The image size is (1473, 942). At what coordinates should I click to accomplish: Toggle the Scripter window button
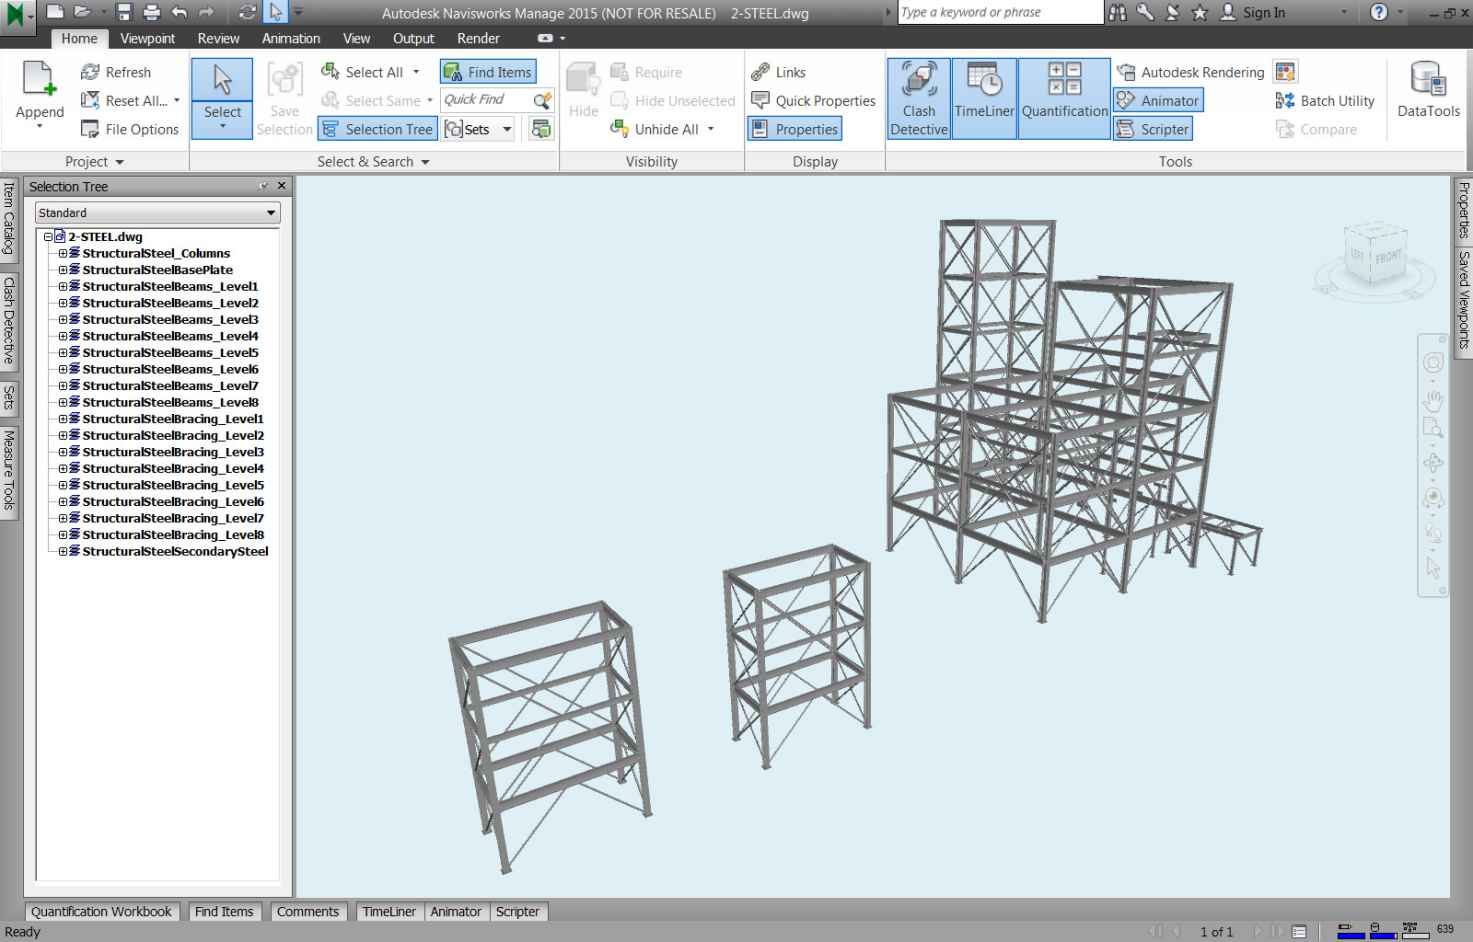point(1153,129)
